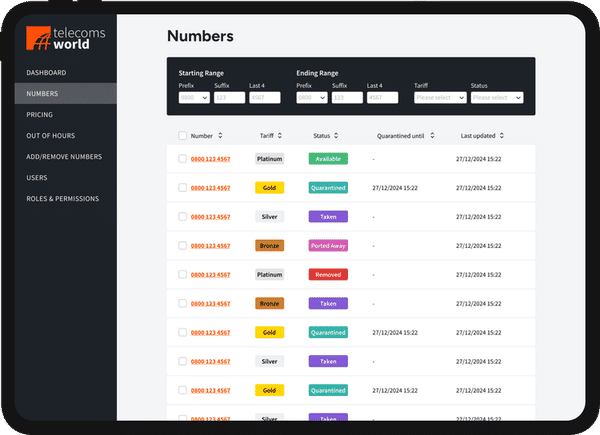Open Add/Remove Numbers in the sidebar
Screen dimensions: 600x435
[64, 157]
